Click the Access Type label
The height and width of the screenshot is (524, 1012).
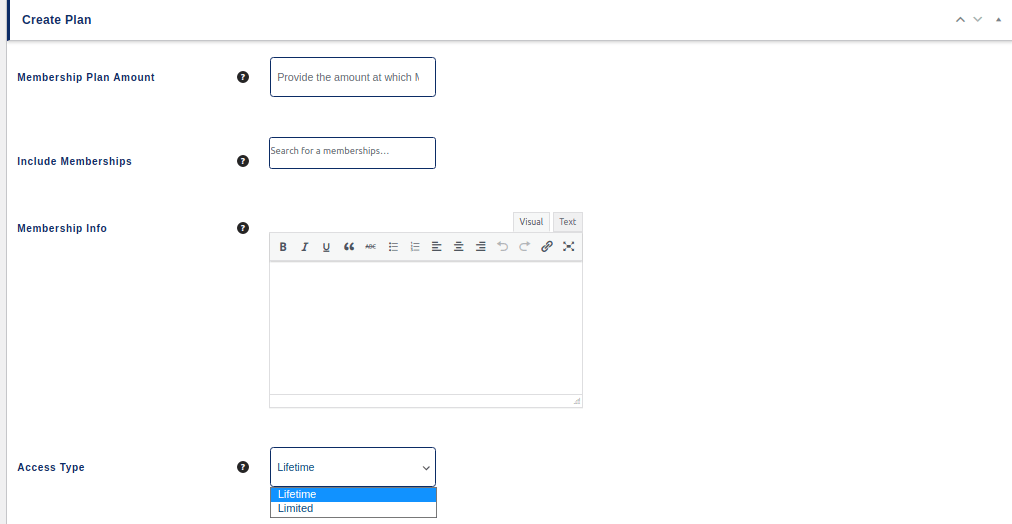pos(51,467)
